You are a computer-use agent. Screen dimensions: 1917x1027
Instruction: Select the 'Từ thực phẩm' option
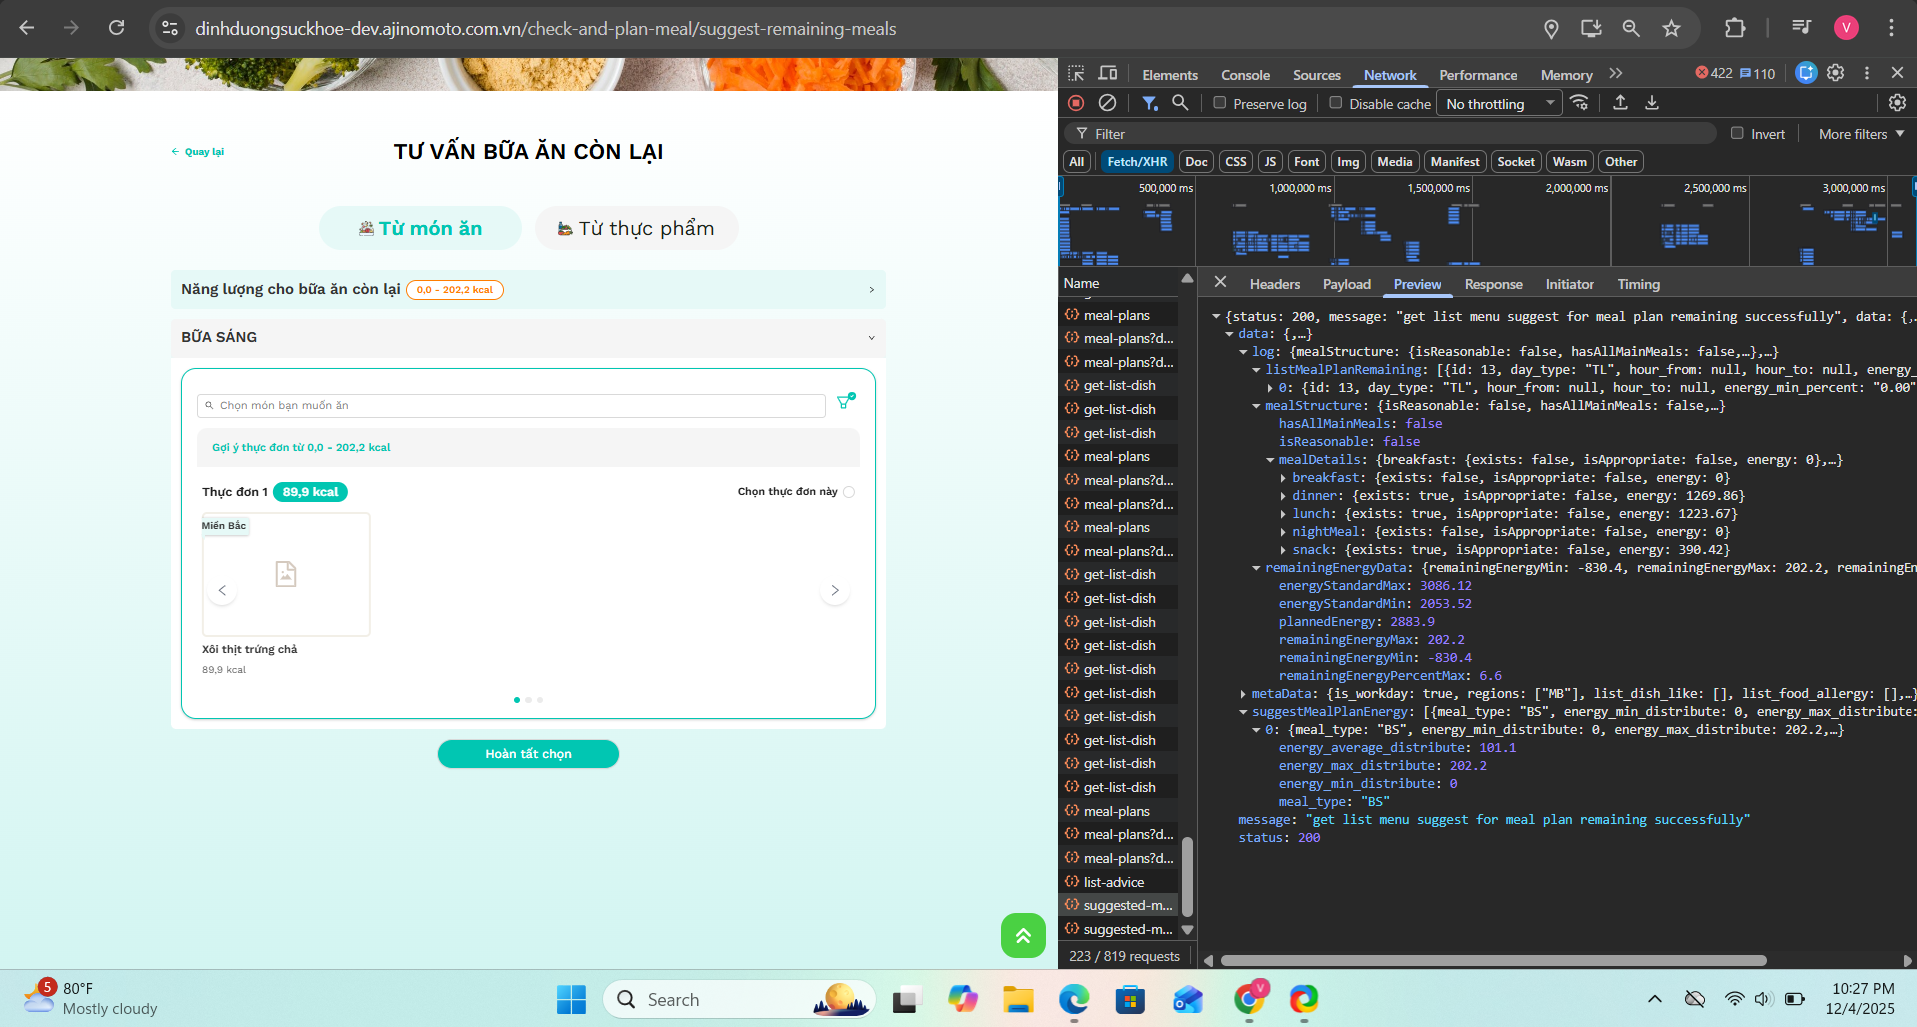(637, 228)
